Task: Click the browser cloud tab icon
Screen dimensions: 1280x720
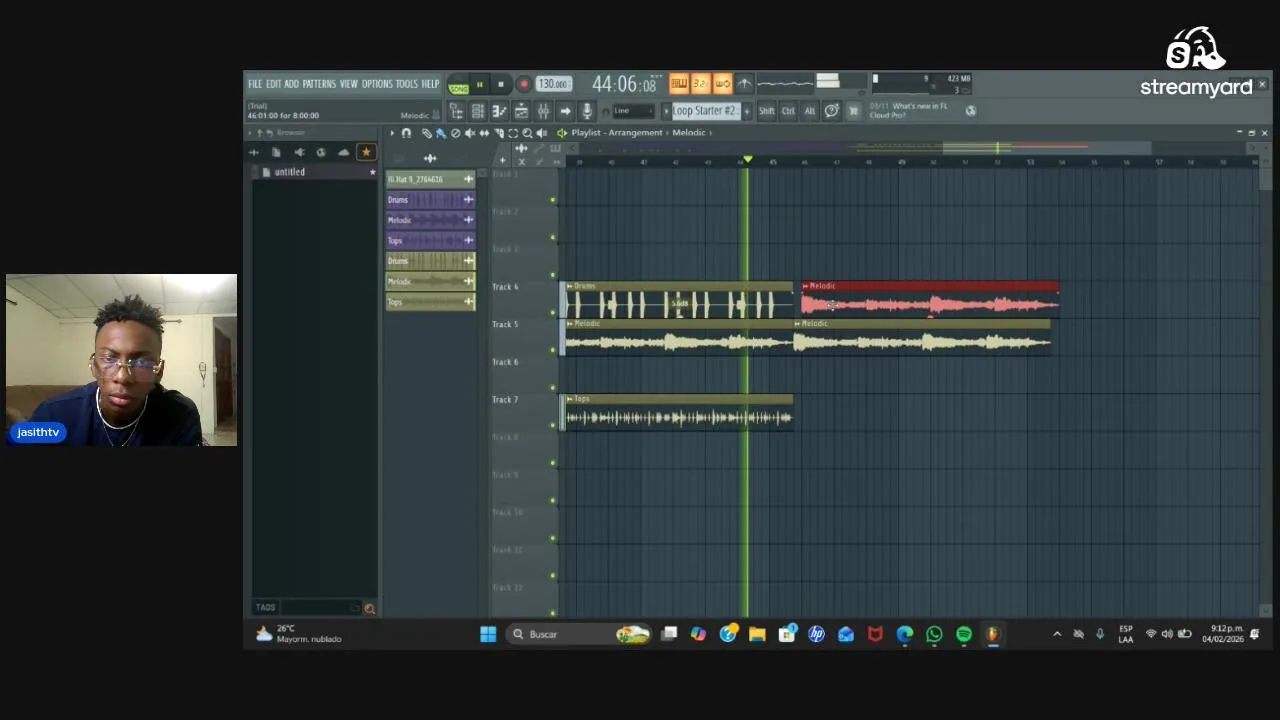Action: click(x=343, y=152)
